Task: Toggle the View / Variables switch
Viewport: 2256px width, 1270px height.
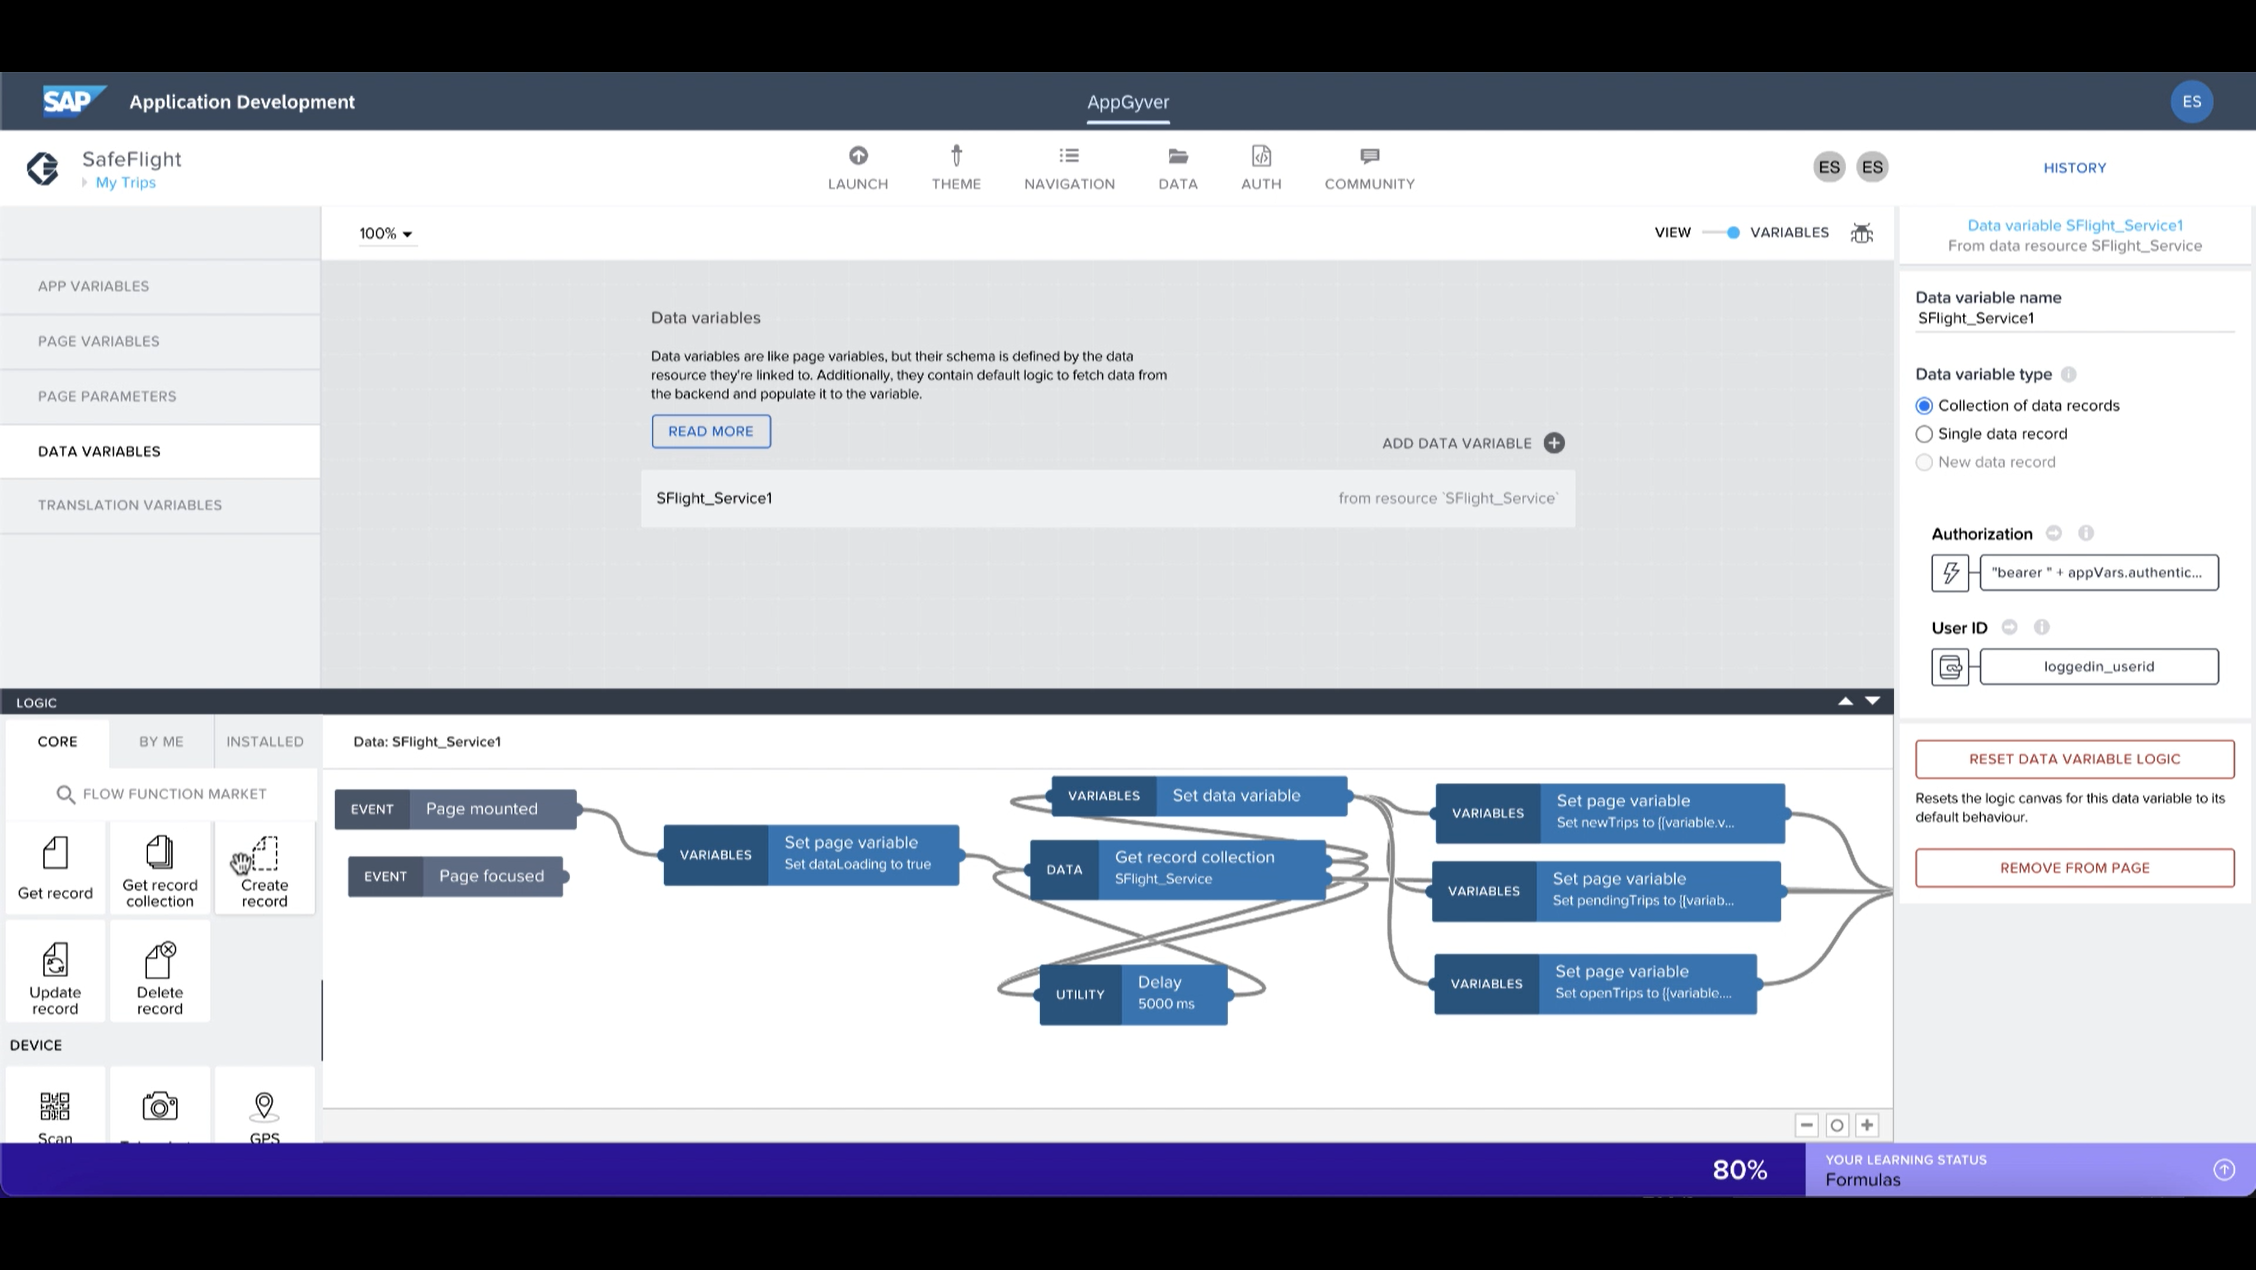Action: coord(1721,233)
